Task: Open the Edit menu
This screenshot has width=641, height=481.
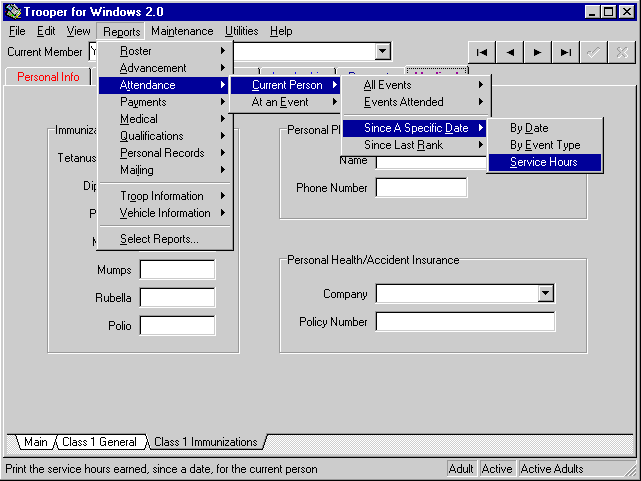Action: (x=46, y=31)
